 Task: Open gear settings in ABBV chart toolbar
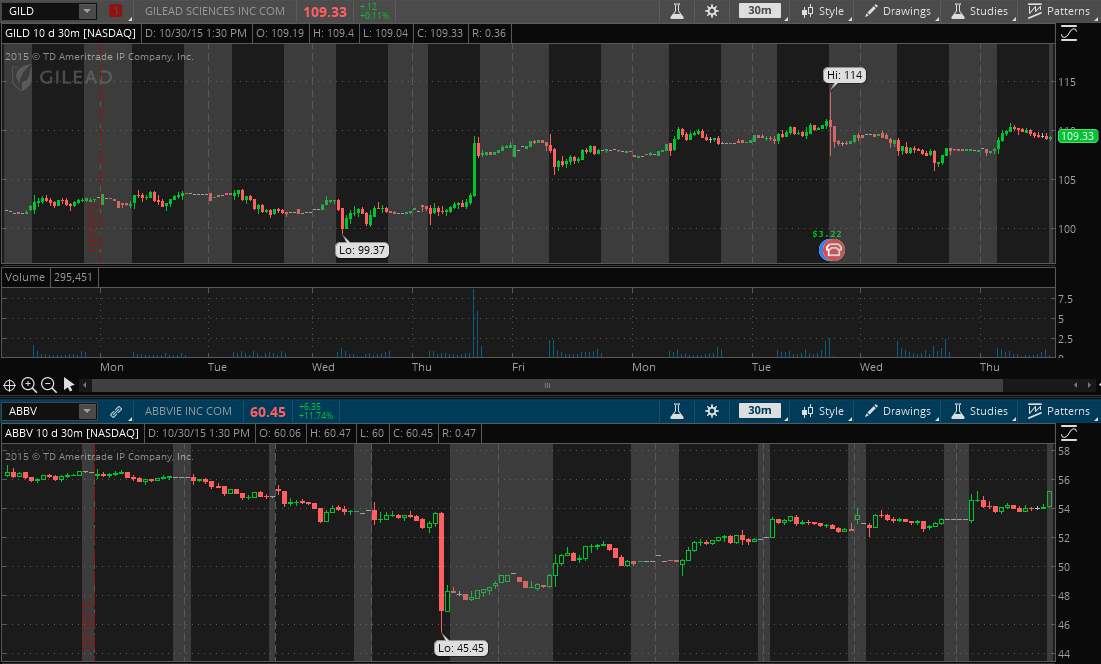tap(712, 411)
